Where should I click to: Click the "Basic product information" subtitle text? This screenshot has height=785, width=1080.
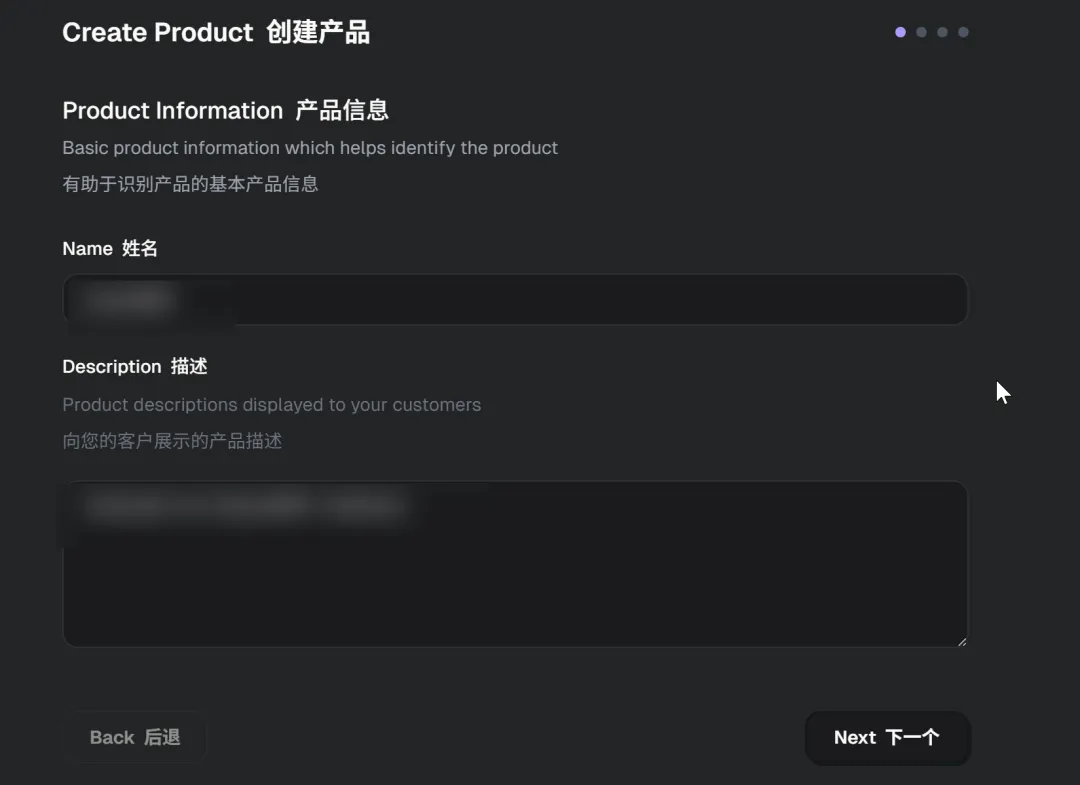310,148
